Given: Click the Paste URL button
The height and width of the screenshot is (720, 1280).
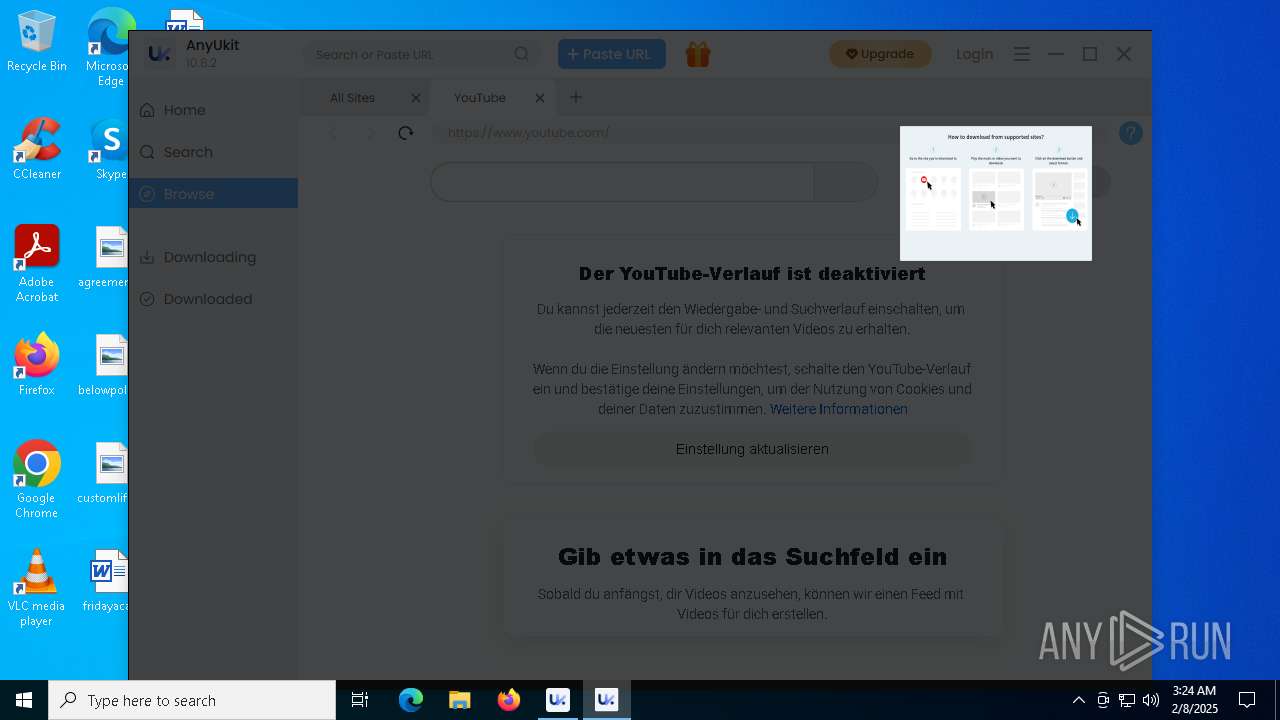Looking at the screenshot, I should [612, 54].
